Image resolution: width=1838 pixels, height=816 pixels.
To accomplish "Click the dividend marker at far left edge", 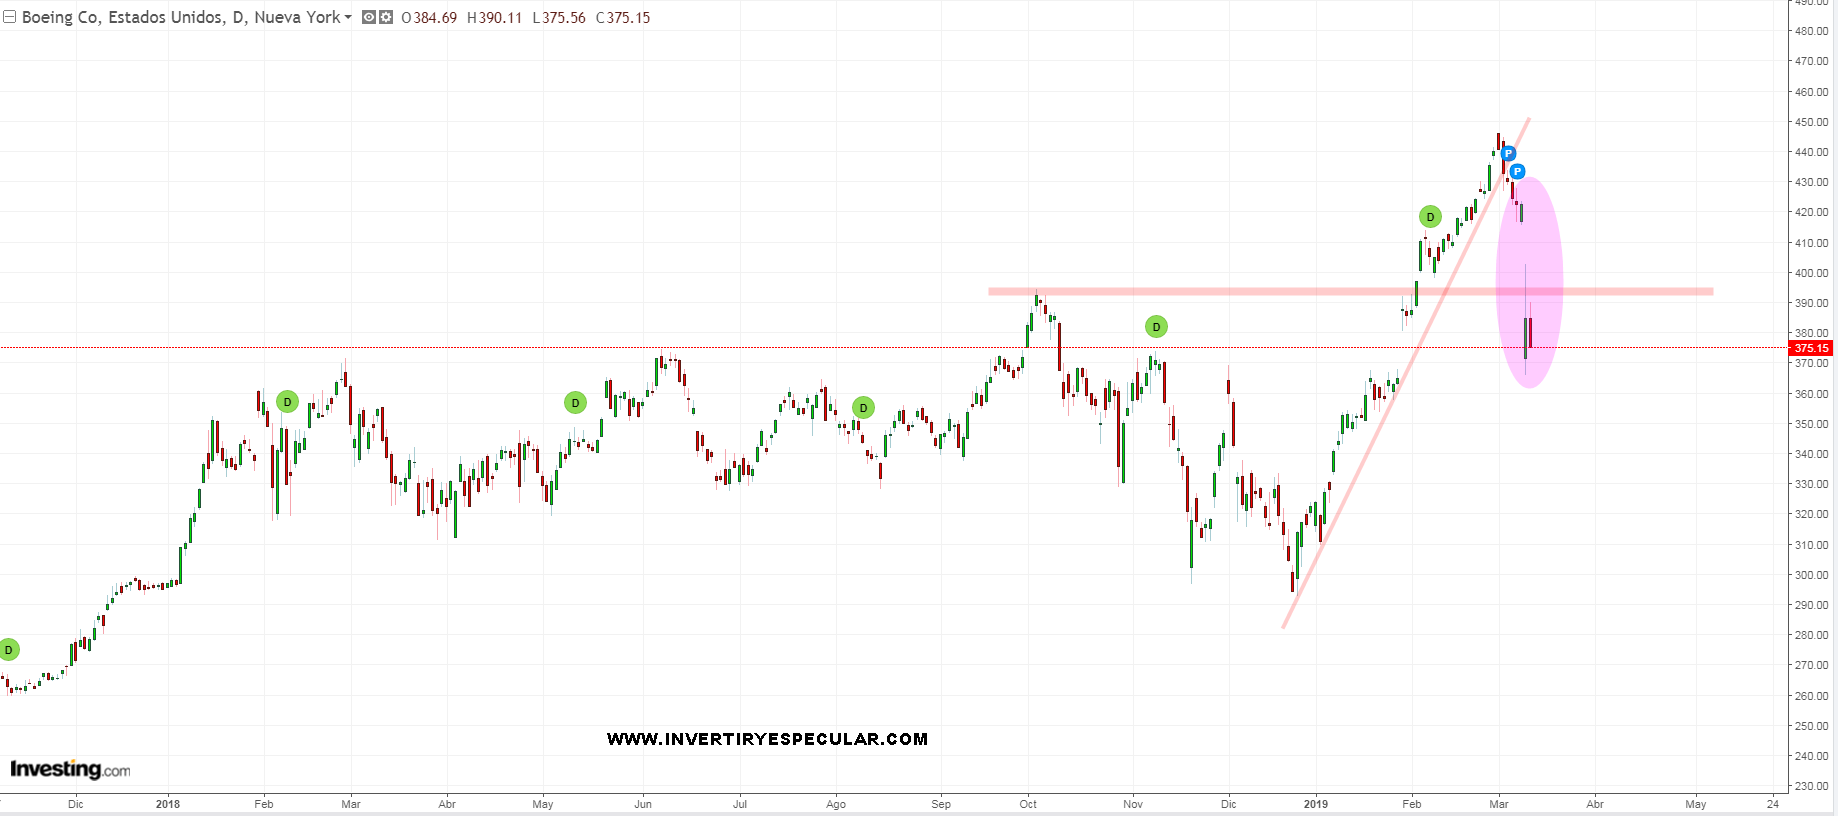I will pyautogui.click(x=8, y=650).
